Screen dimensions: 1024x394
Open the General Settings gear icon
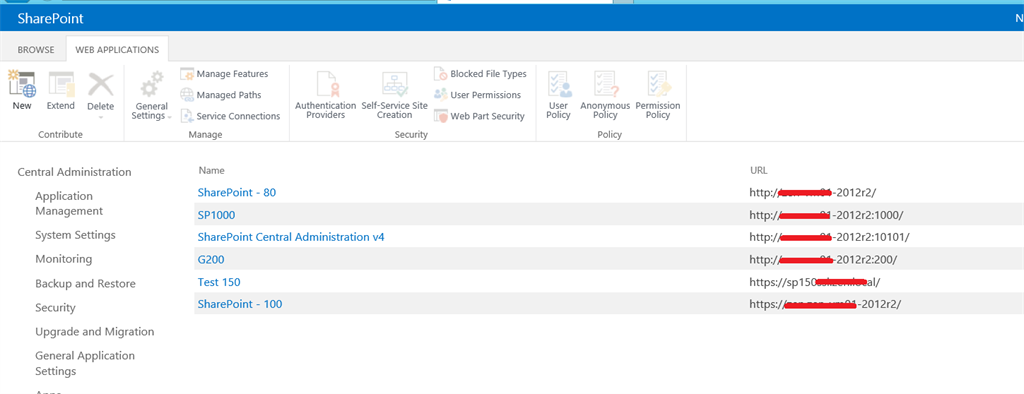click(152, 85)
